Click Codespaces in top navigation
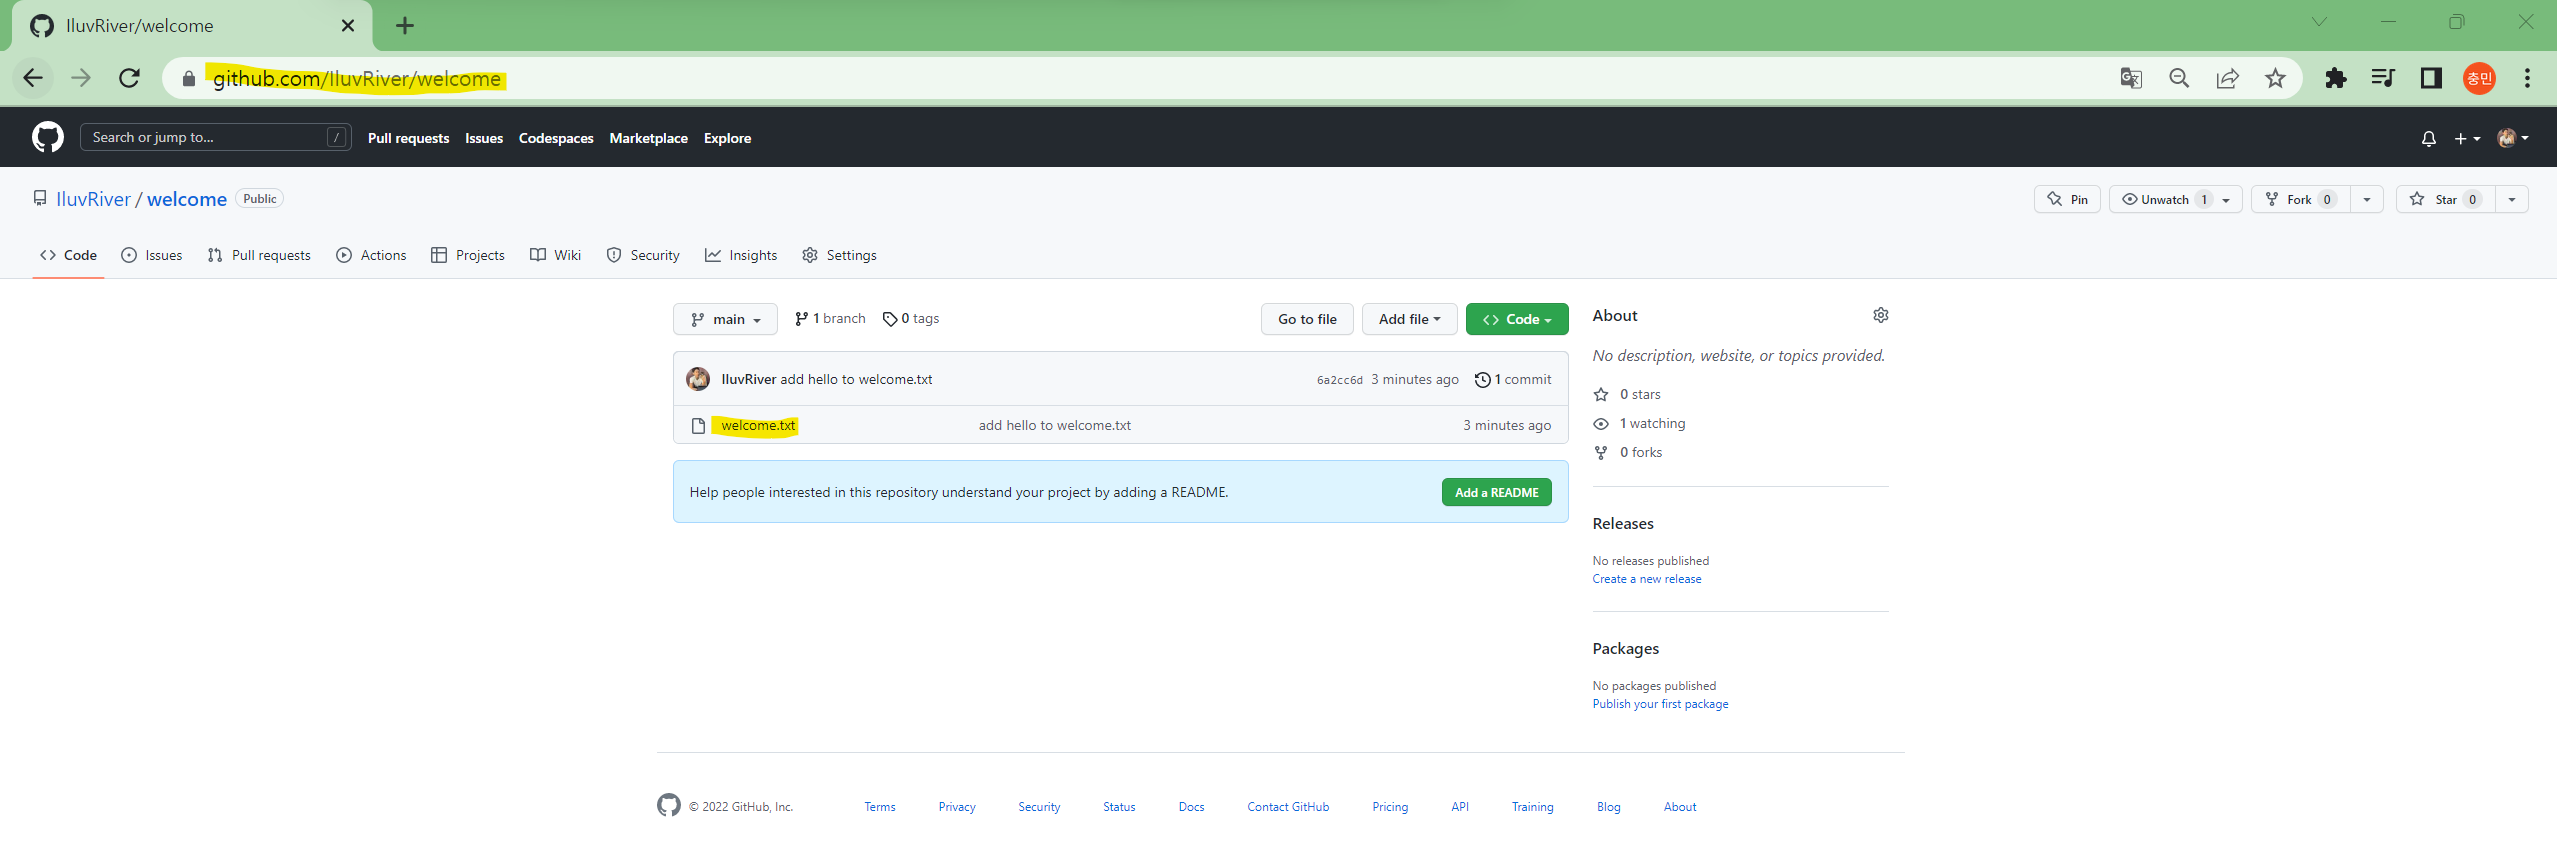 tap(556, 138)
